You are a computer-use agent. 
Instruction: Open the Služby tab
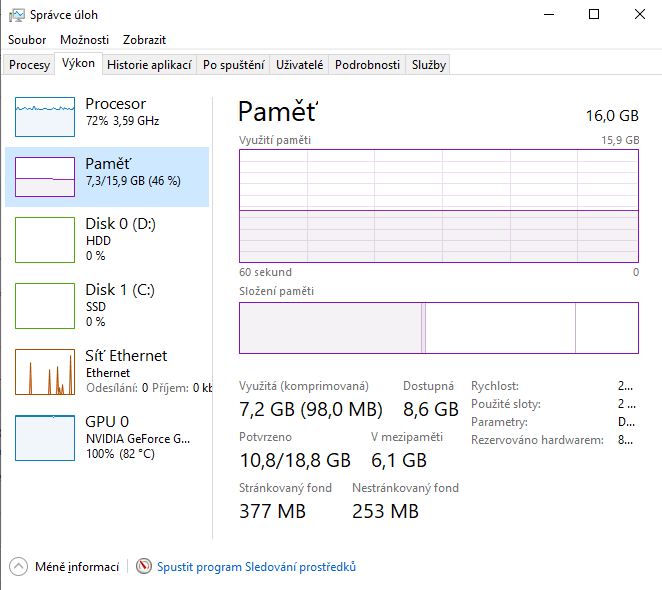coord(429,65)
